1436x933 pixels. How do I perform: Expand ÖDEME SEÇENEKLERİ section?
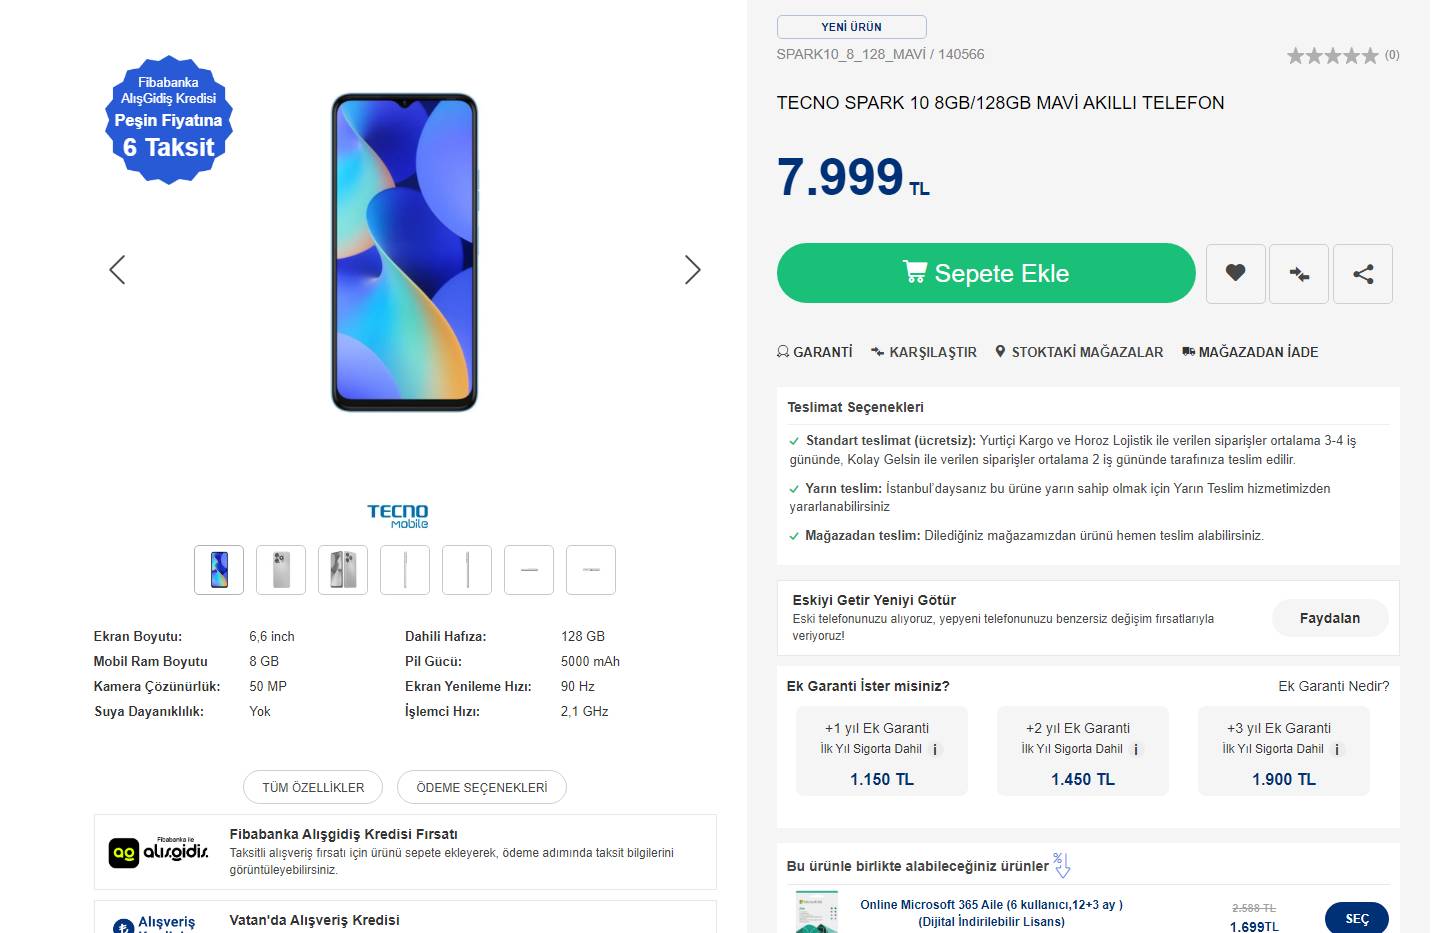(481, 787)
